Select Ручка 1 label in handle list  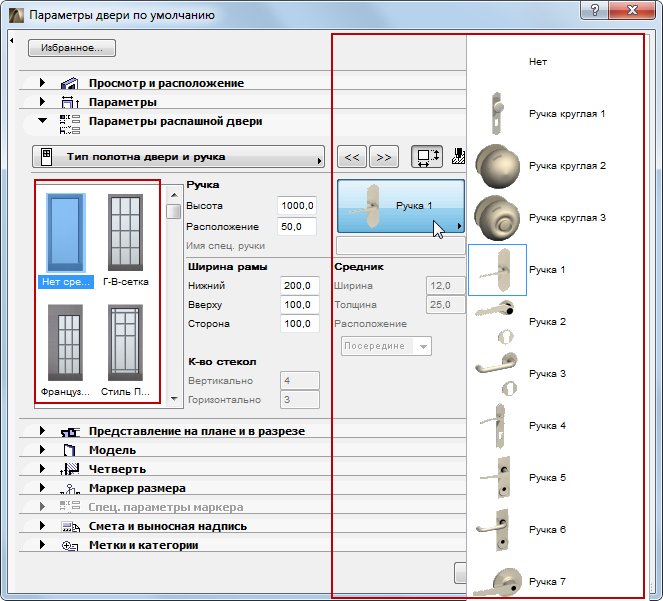(547, 270)
